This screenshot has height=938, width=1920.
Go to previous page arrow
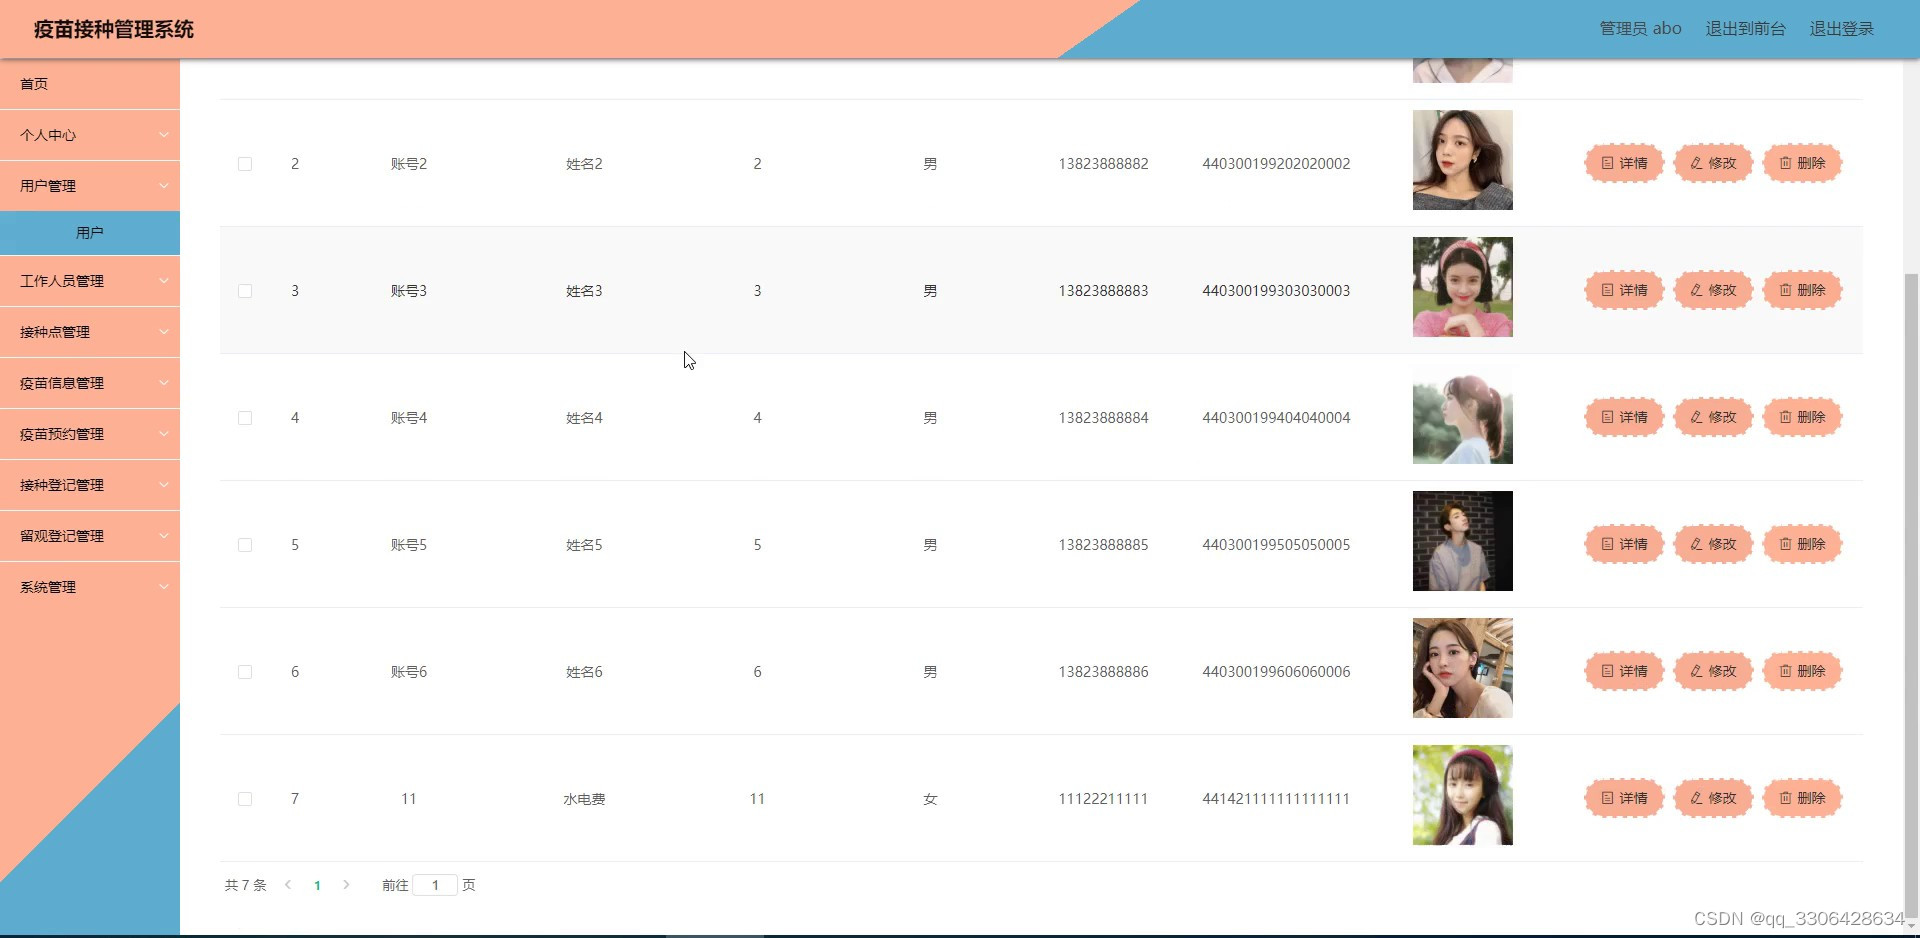(288, 885)
